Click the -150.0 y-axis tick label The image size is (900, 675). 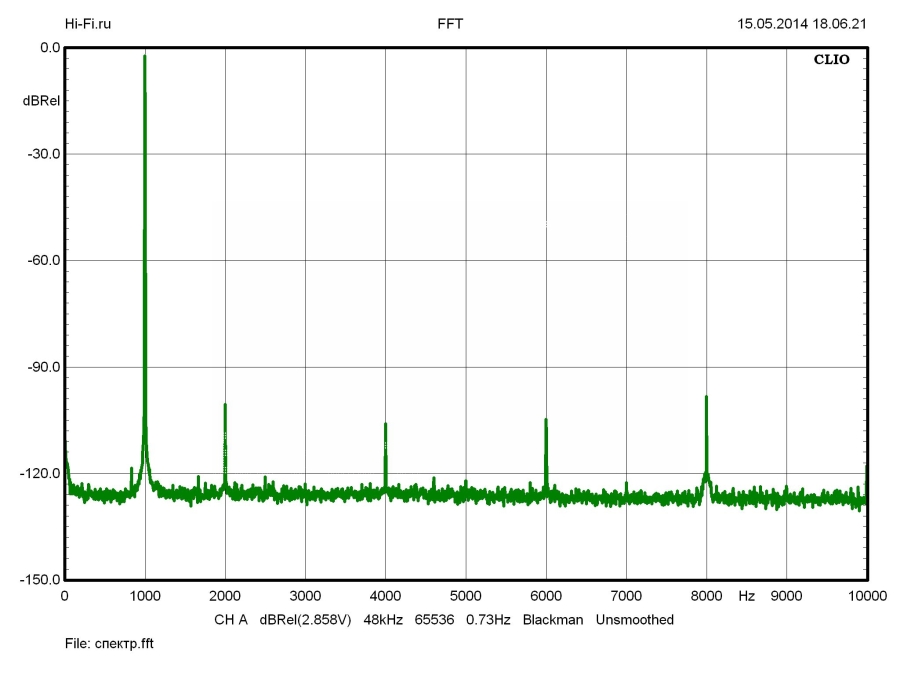(39, 580)
